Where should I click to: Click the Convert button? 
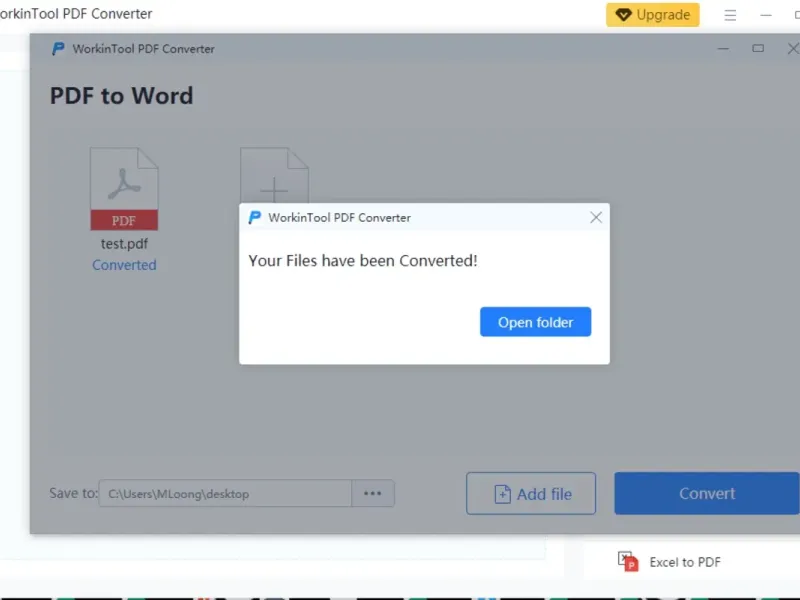(707, 493)
